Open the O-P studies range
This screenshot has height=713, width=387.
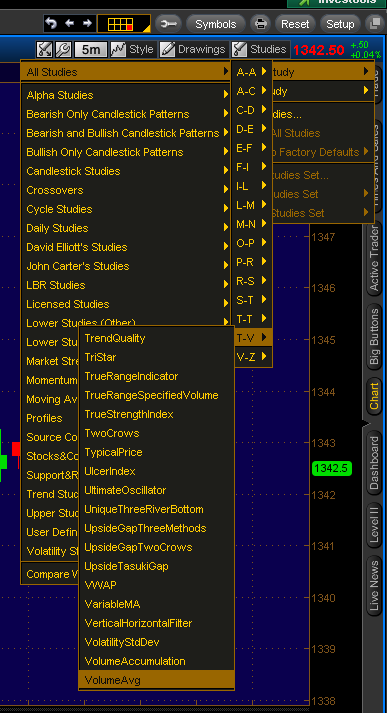click(251, 243)
